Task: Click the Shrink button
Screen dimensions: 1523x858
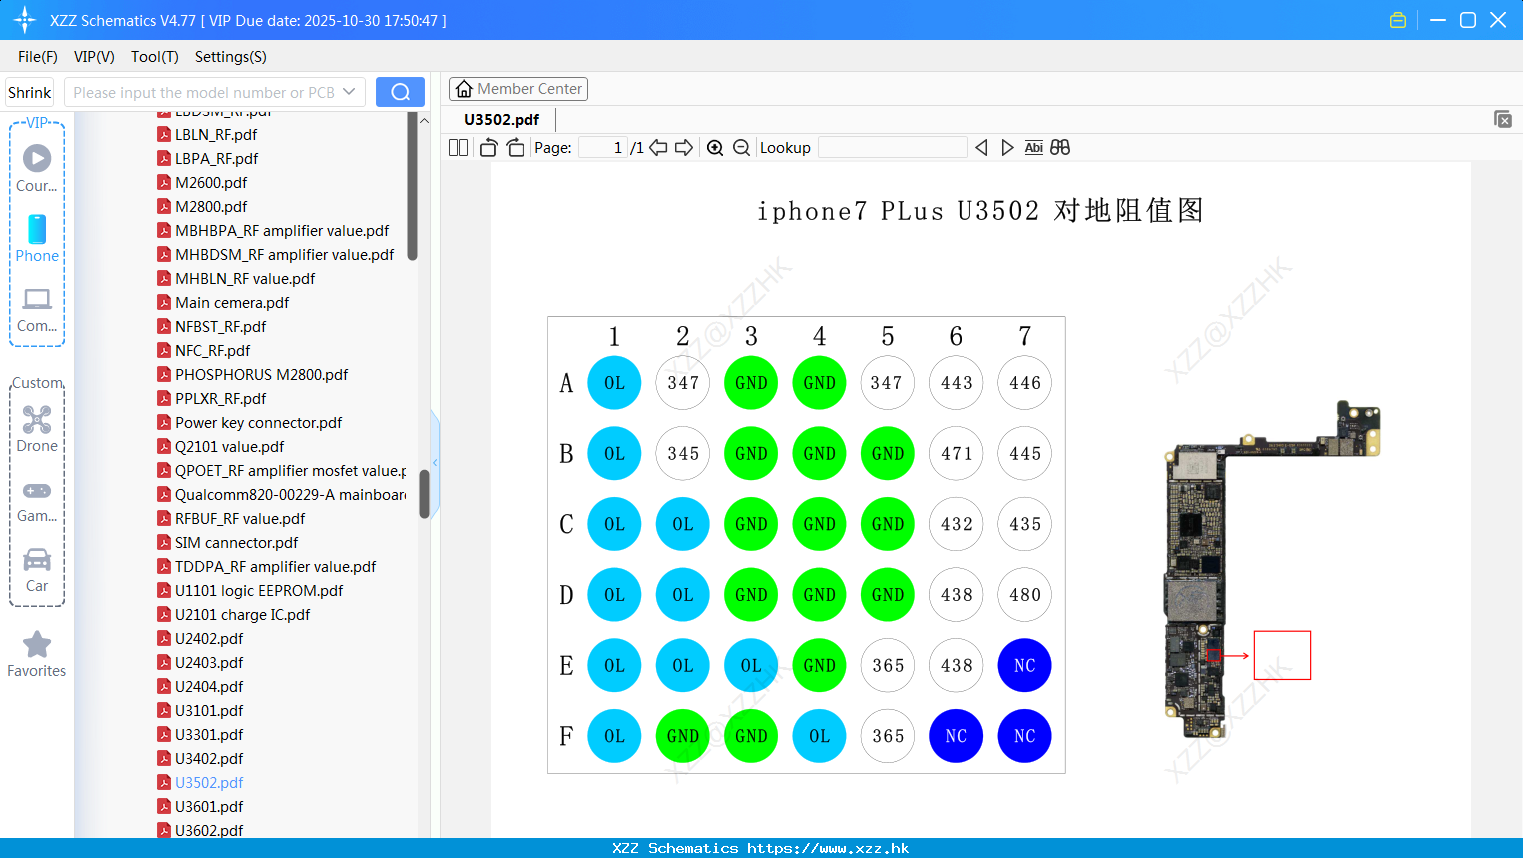Action: pyautogui.click(x=30, y=92)
